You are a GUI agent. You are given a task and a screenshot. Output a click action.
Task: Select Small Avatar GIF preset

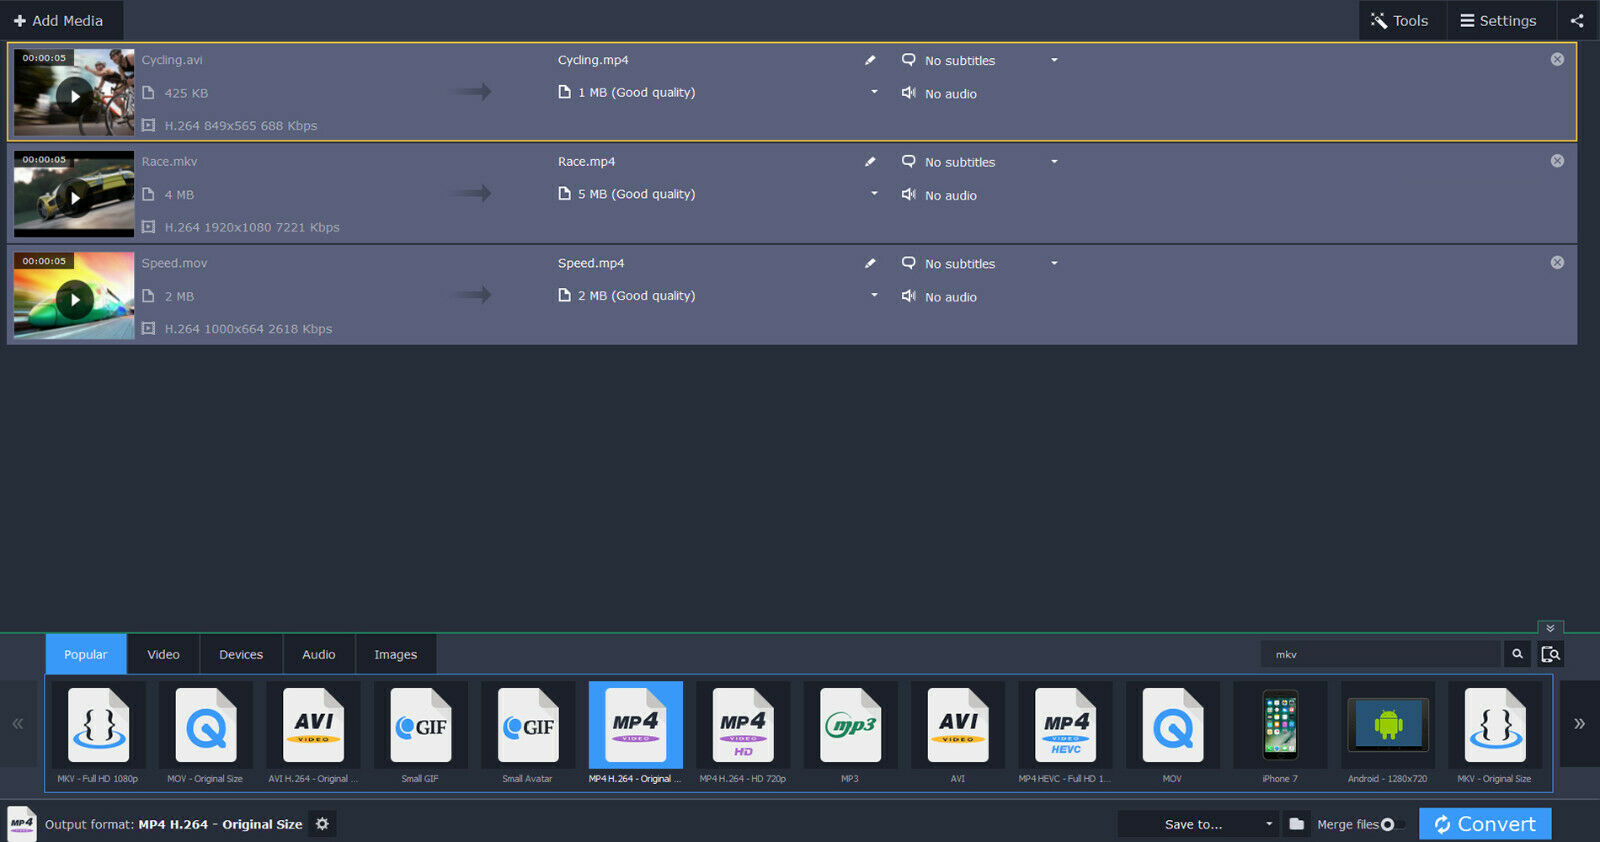[x=528, y=734]
